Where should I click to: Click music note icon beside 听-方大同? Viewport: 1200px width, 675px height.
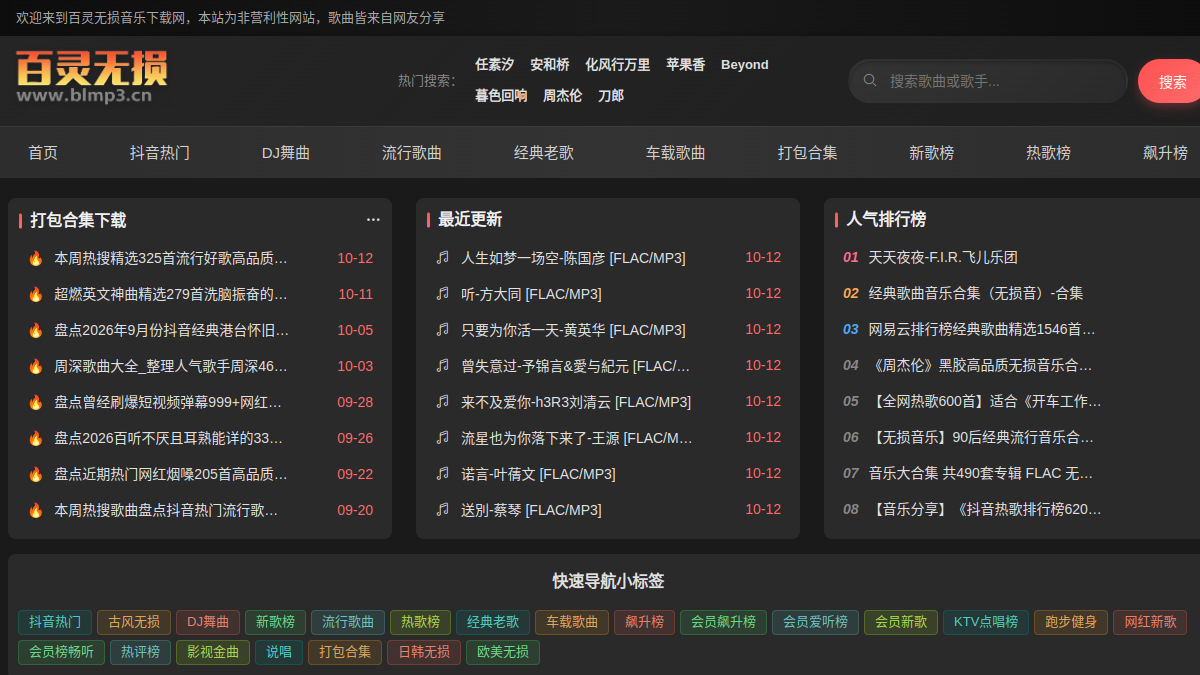pos(443,293)
